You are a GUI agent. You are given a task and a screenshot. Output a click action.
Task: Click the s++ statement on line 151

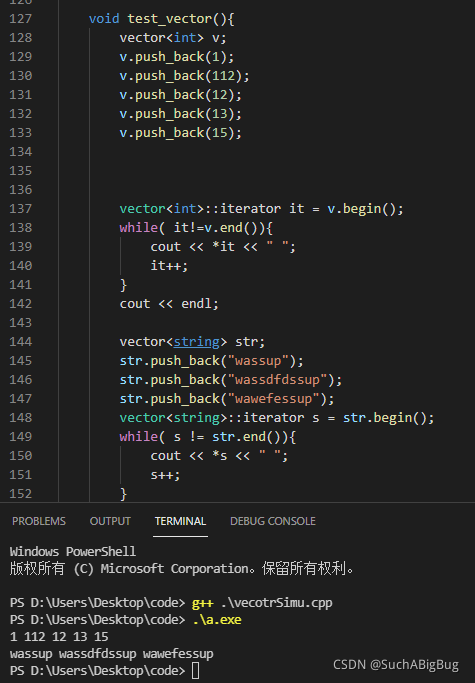[165, 475]
